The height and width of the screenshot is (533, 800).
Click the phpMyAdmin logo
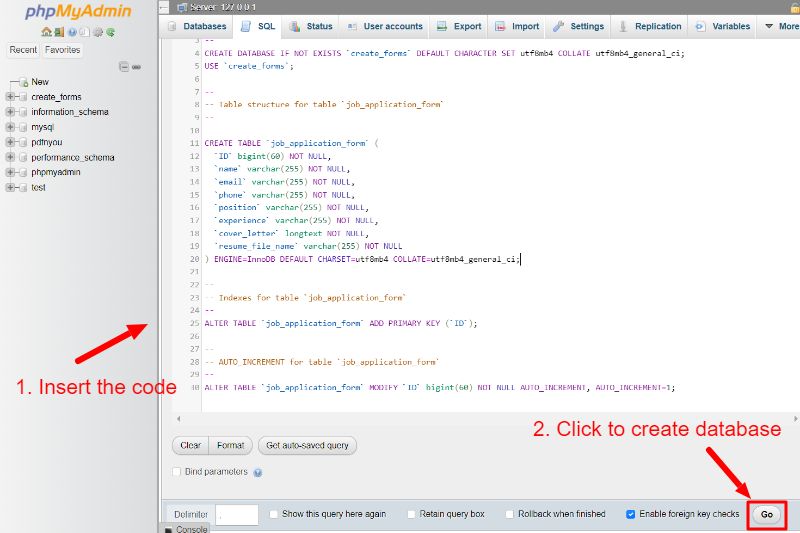click(78, 11)
